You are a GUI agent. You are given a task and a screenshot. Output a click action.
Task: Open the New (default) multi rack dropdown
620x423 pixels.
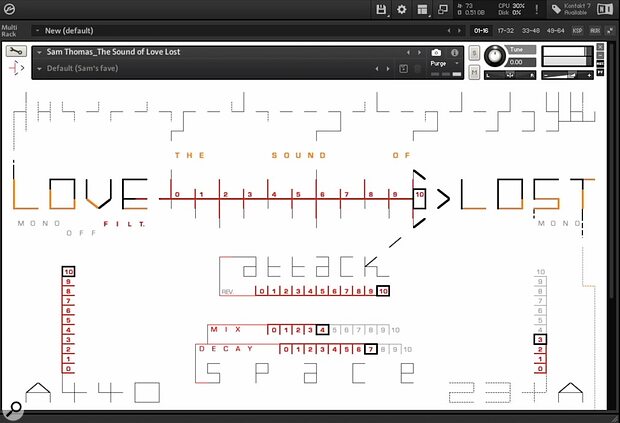tap(38, 31)
